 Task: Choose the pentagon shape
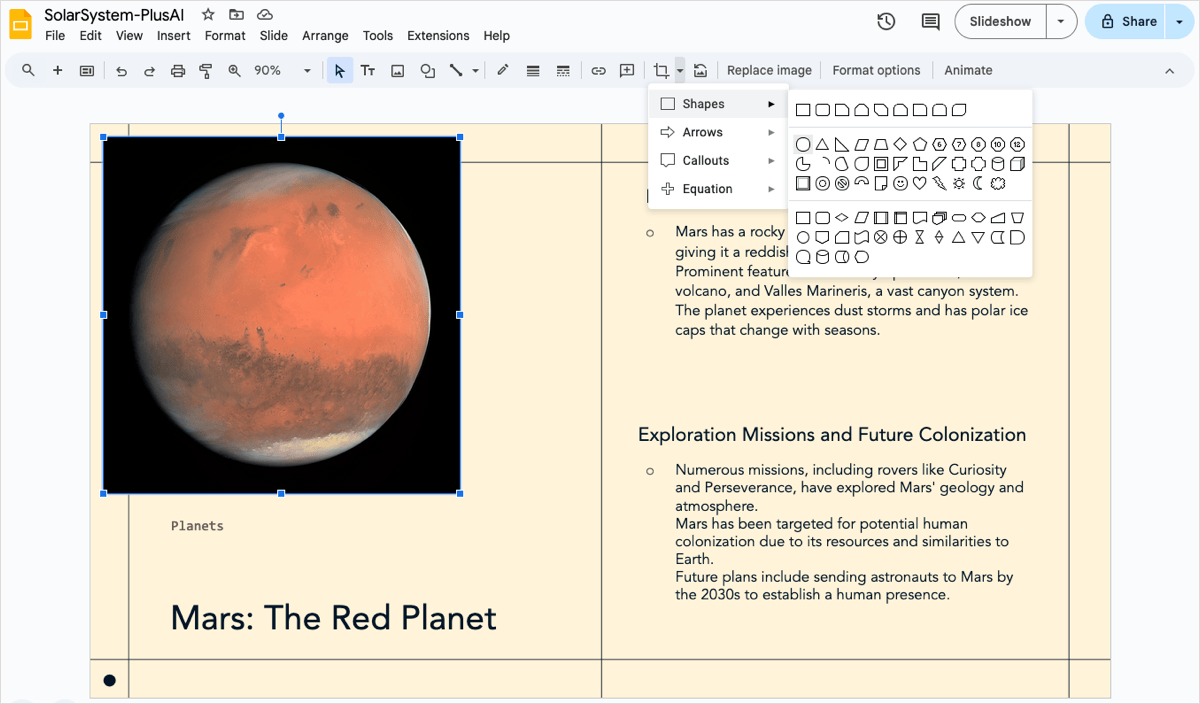[920, 144]
